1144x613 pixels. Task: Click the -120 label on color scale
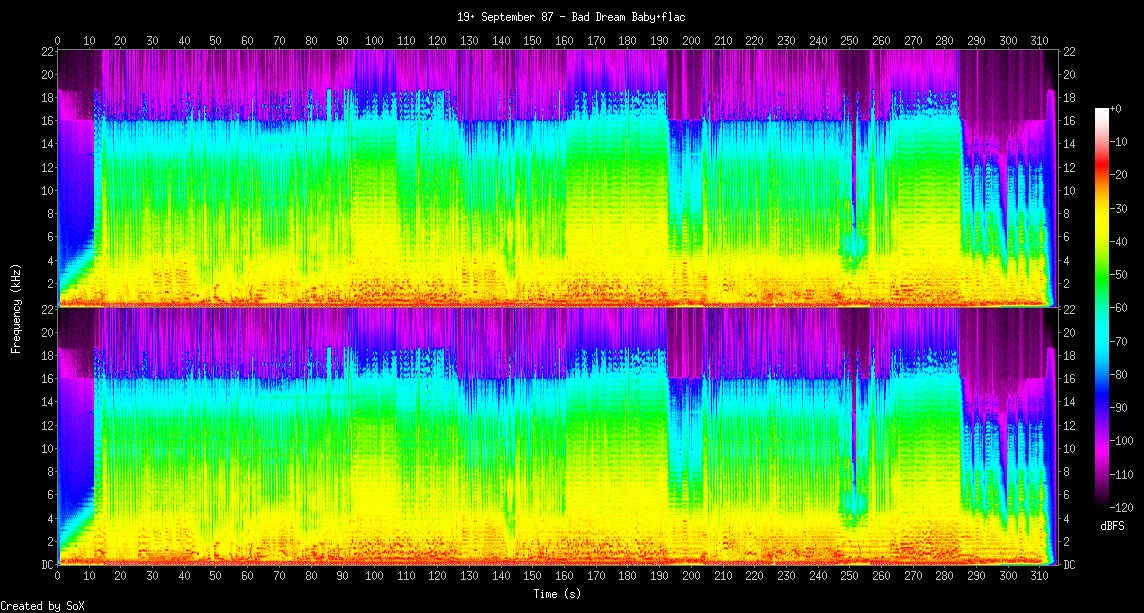click(1122, 506)
